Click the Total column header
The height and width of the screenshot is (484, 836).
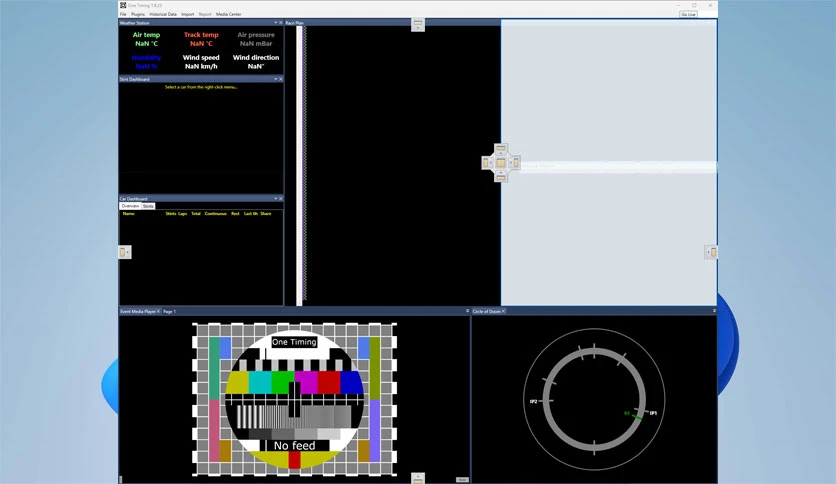point(196,214)
